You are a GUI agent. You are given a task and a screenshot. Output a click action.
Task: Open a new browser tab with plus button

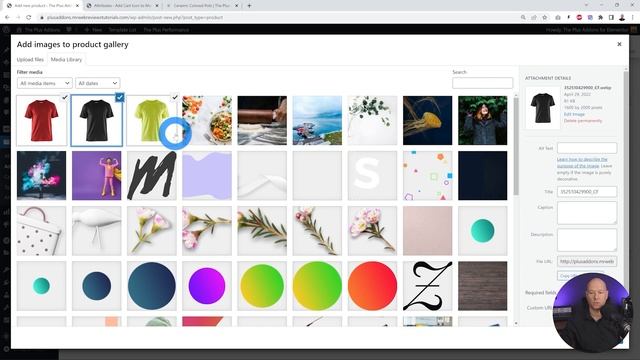(x=249, y=6)
